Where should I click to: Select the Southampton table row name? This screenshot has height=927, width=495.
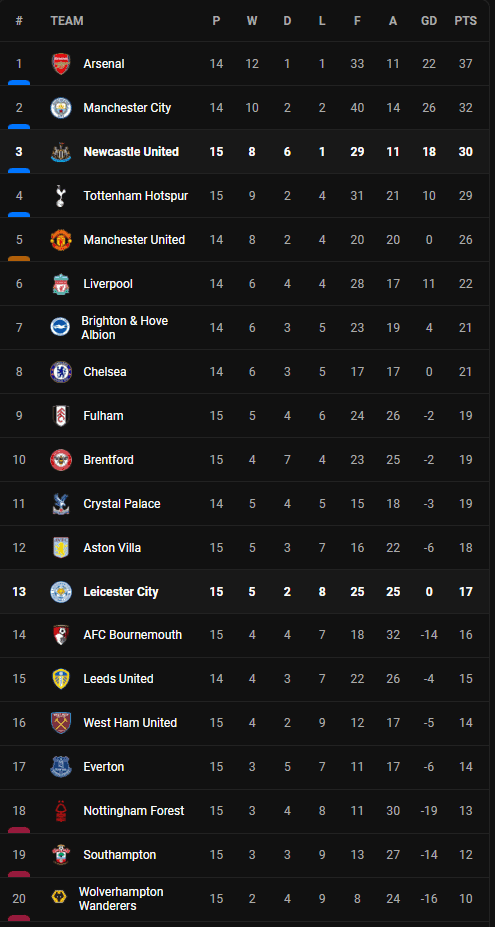[119, 854]
